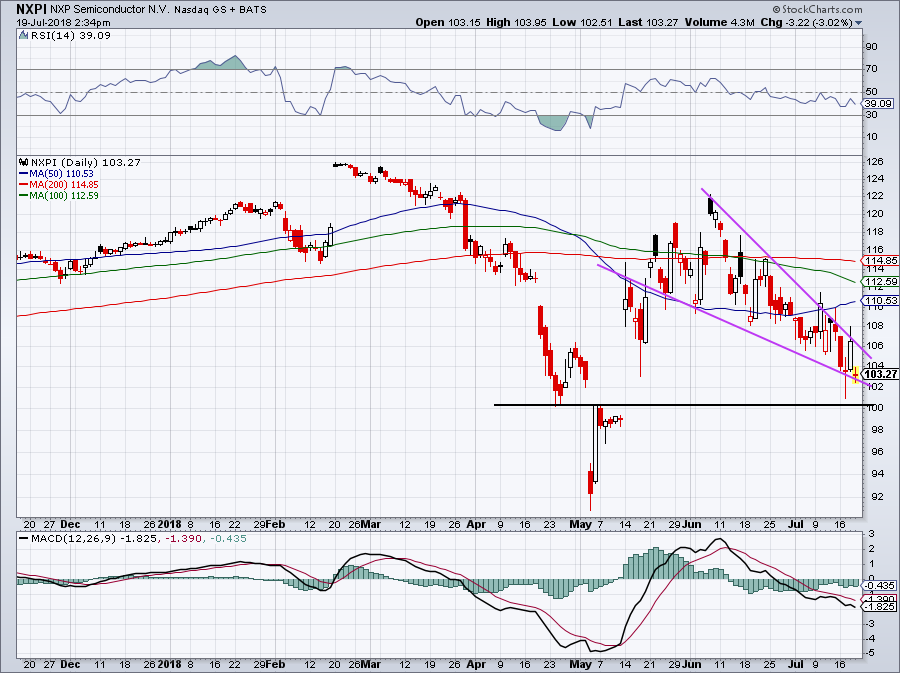Click the Apr label under the price panel
The image size is (900, 673).
point(476,524)
